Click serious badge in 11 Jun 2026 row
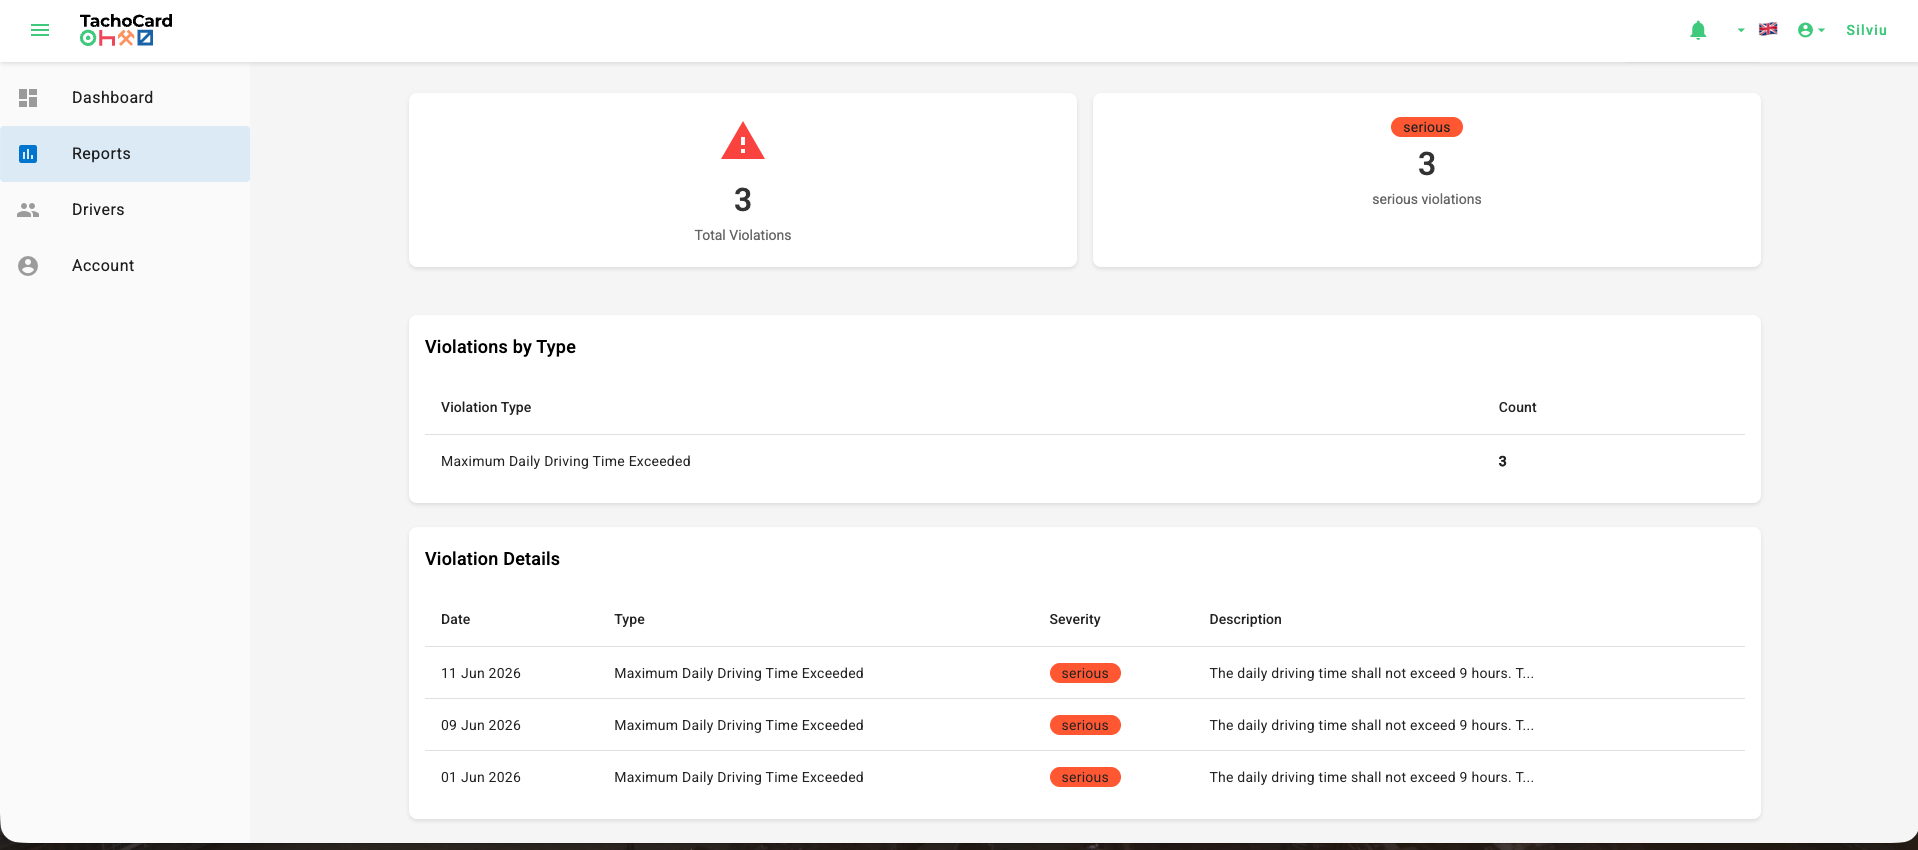This screenshot has height=850, width=1918. coord(1085,673)
